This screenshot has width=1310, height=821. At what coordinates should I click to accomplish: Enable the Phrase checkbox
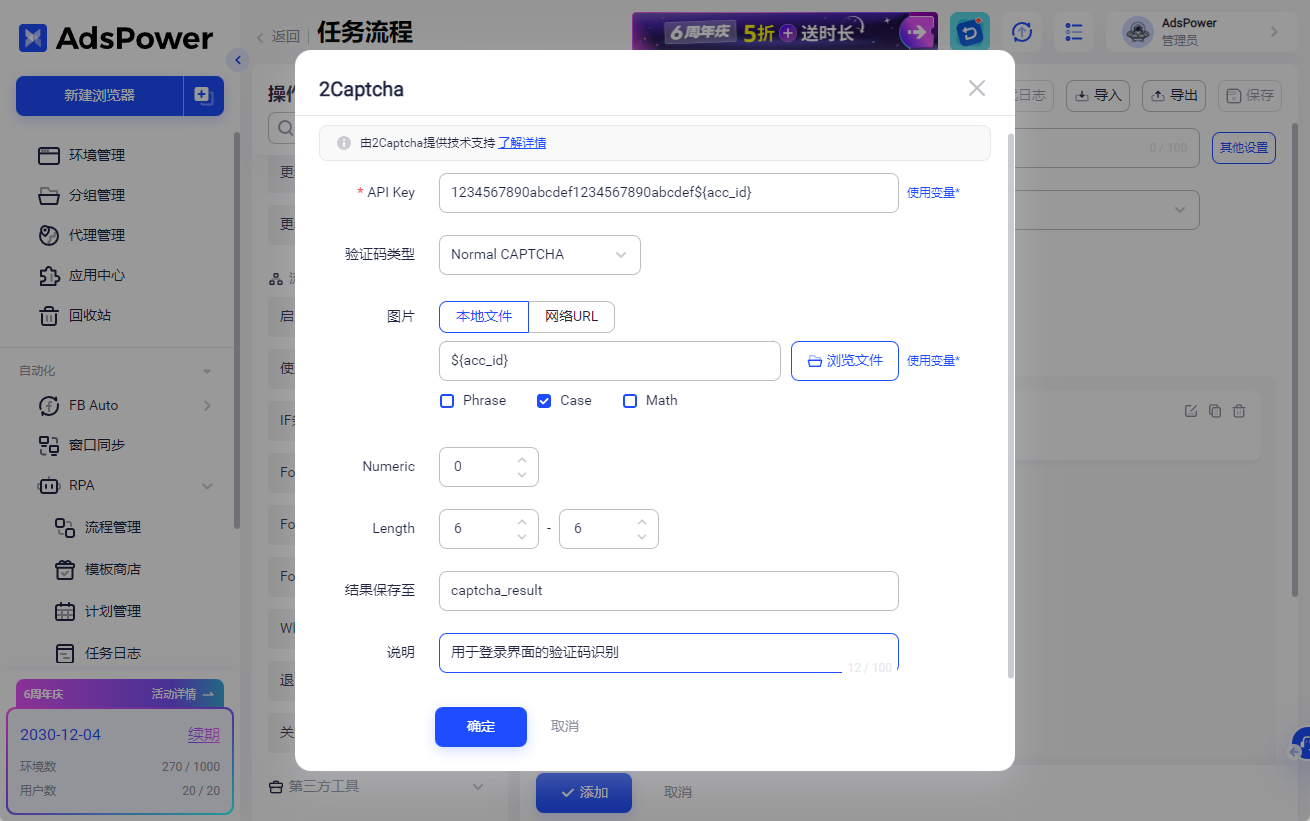pyautogui.click(x=447, y=401)
